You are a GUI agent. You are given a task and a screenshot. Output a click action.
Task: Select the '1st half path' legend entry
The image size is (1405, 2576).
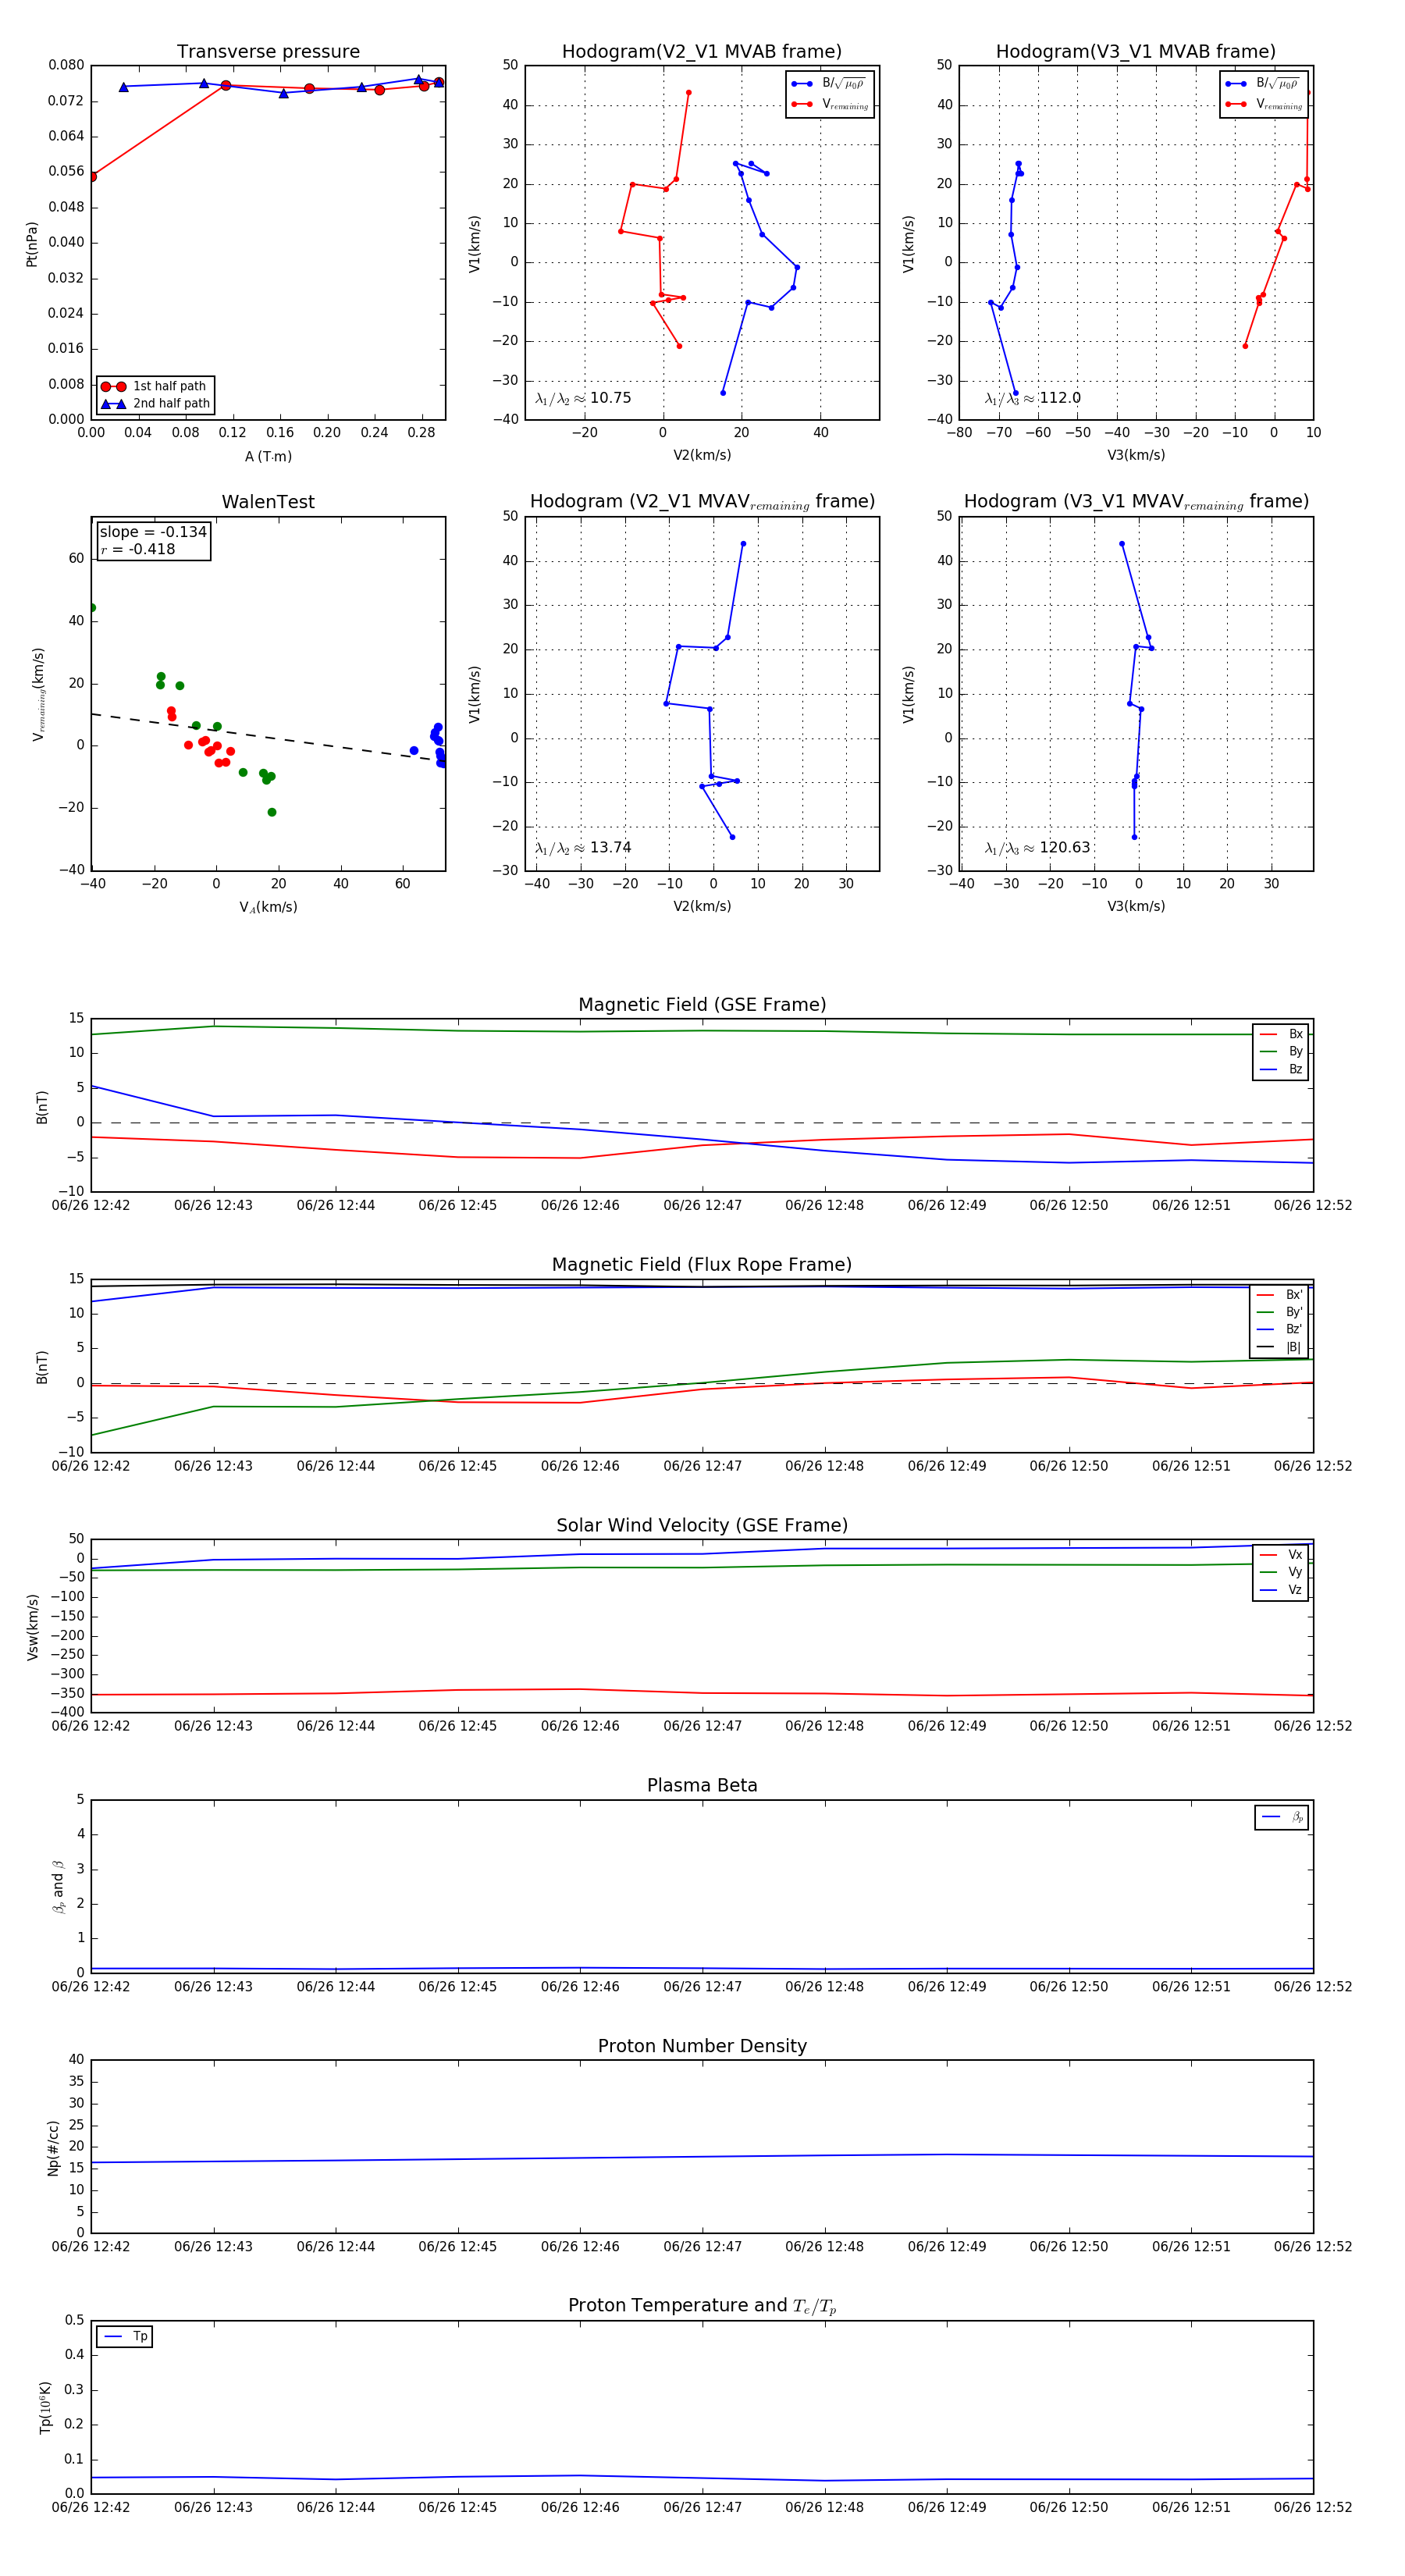point(155,386)
